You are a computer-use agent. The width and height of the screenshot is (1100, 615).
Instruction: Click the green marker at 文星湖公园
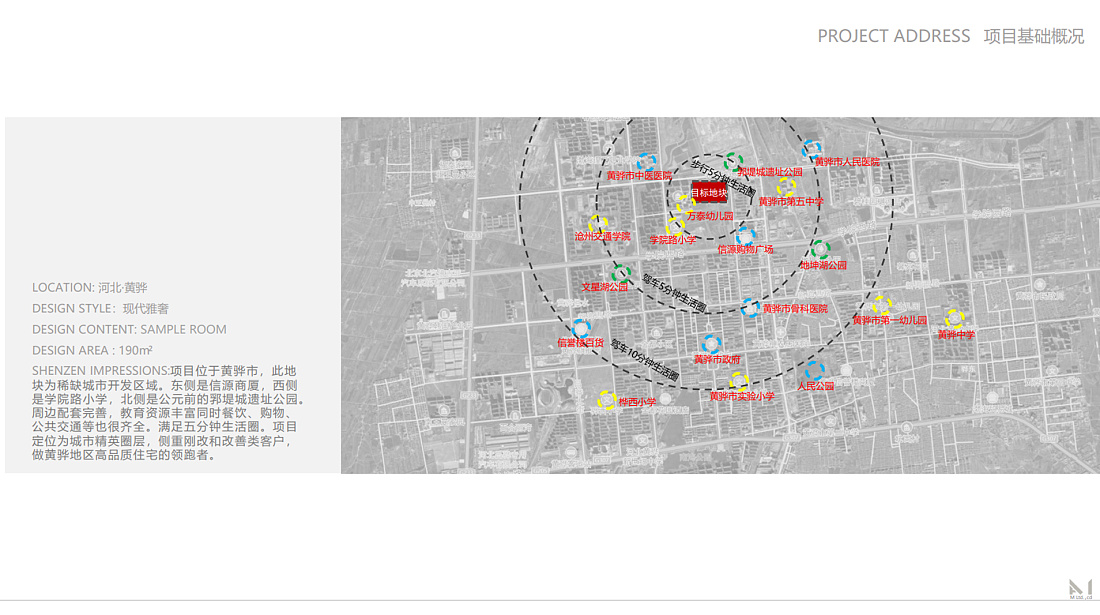(621, 272)
